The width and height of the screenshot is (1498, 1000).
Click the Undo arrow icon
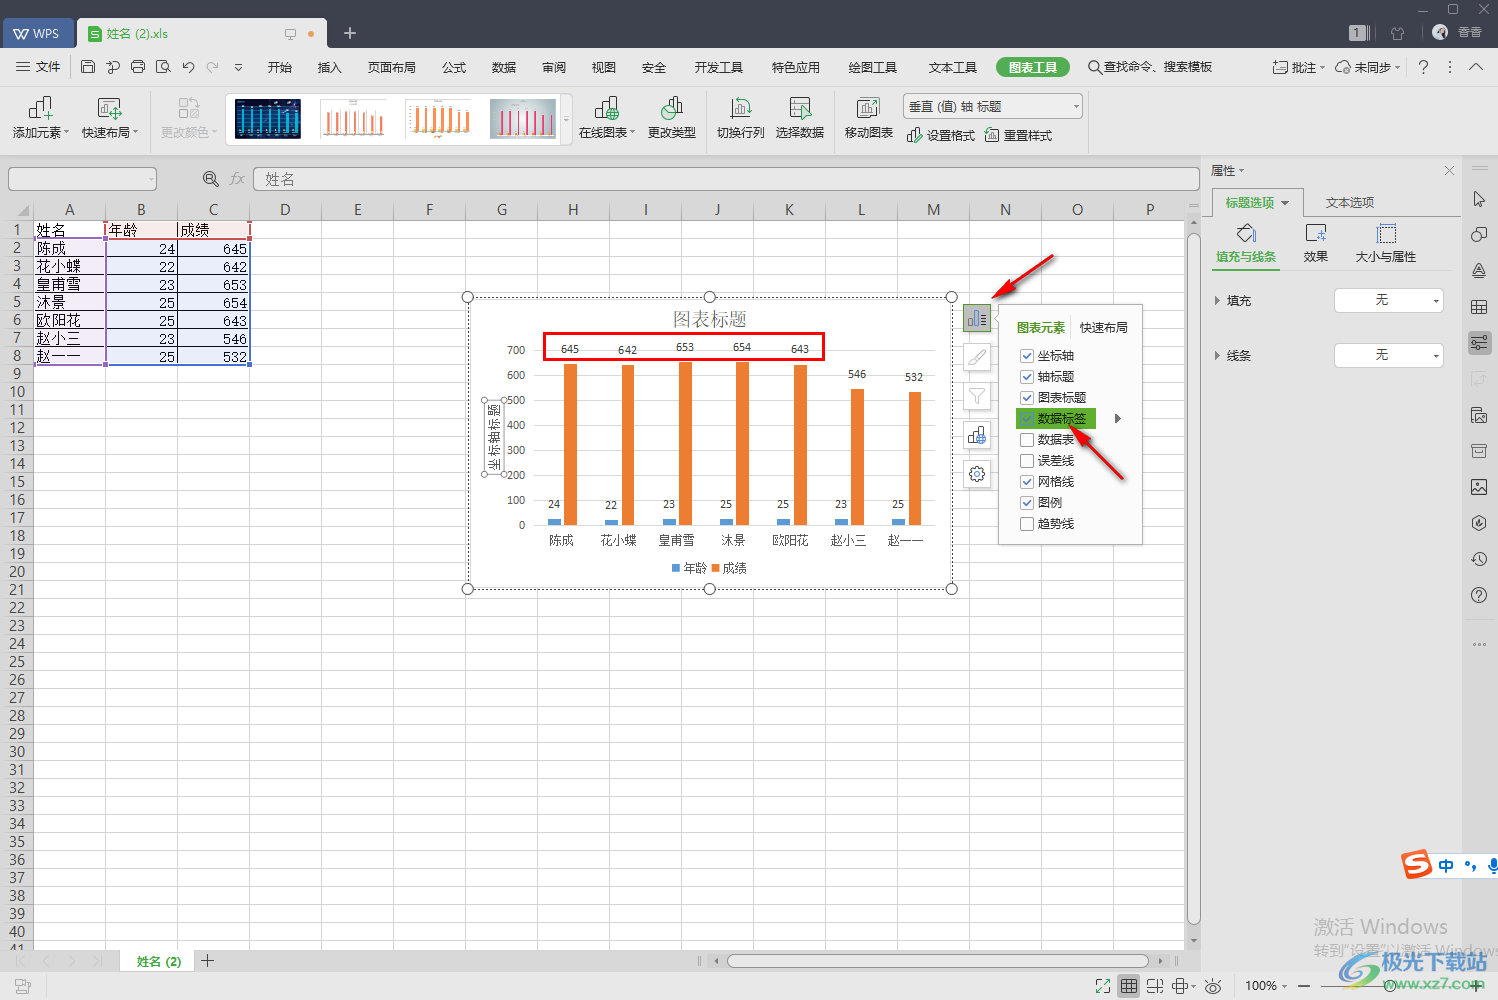[x=188, y=67]
